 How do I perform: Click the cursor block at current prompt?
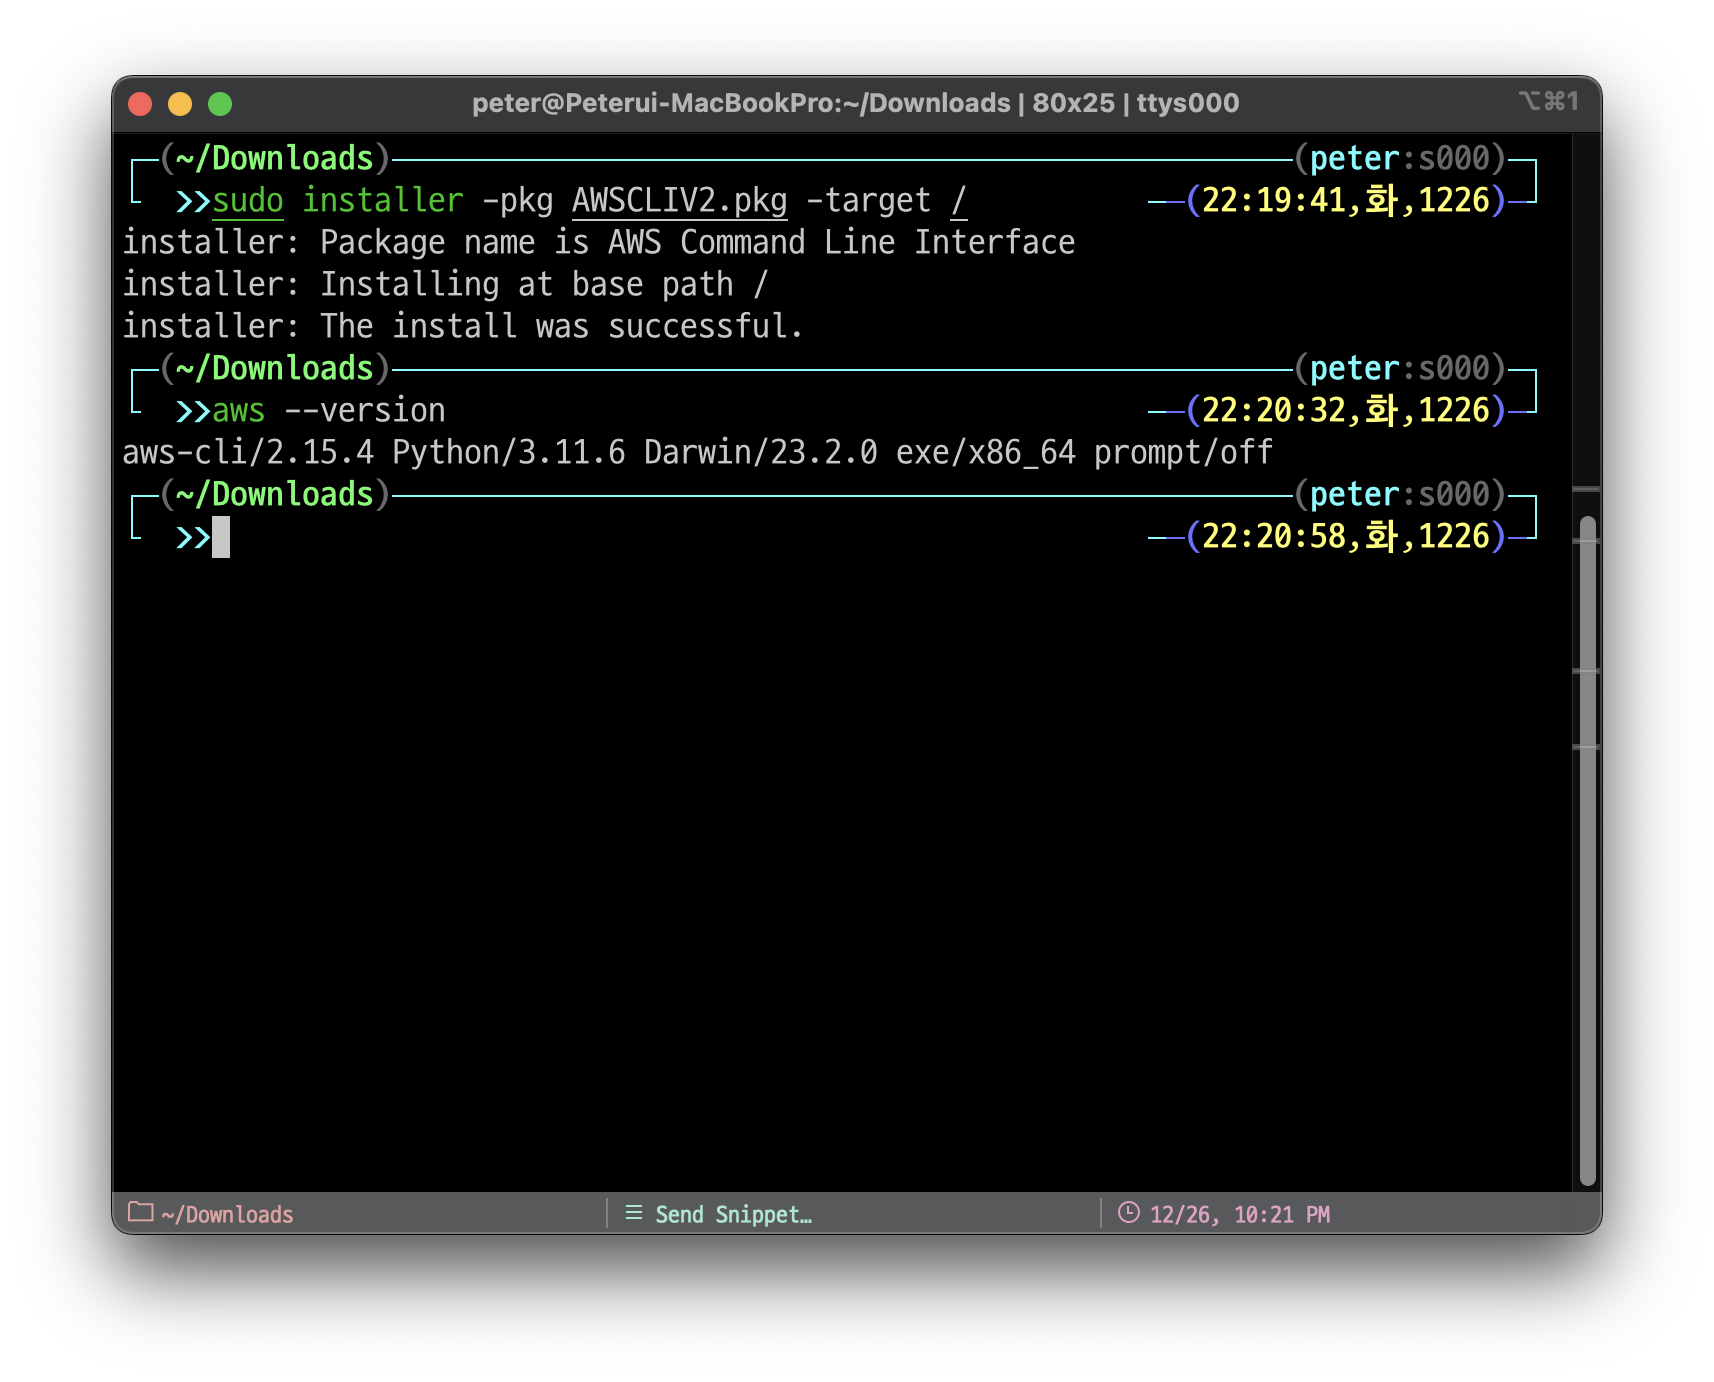click(x=221, y=537)
